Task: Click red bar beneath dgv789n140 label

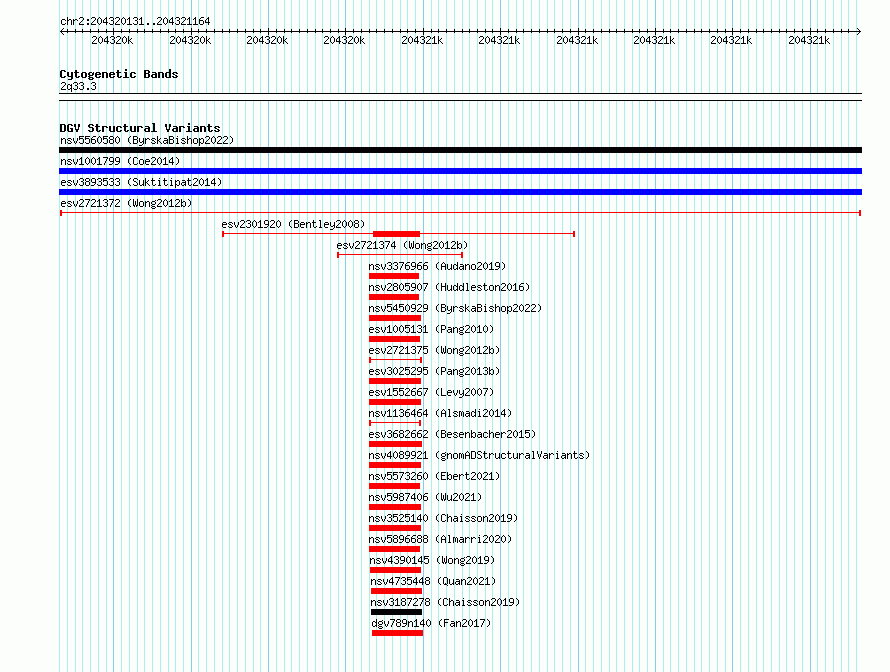Action: coord(397,633)
